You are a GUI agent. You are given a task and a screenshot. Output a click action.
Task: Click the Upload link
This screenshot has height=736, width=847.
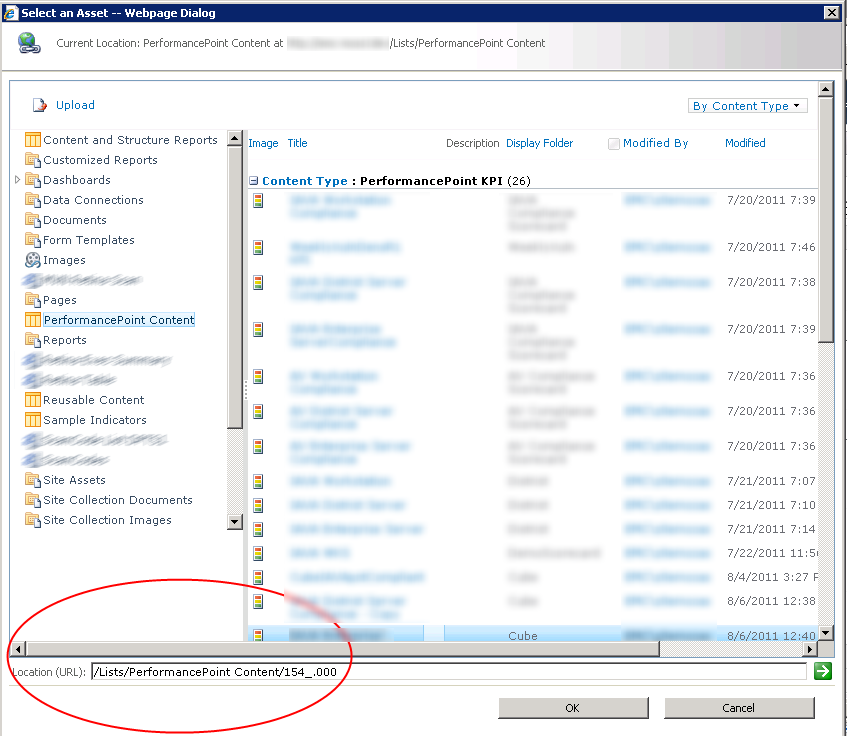(x=75, y=105)
